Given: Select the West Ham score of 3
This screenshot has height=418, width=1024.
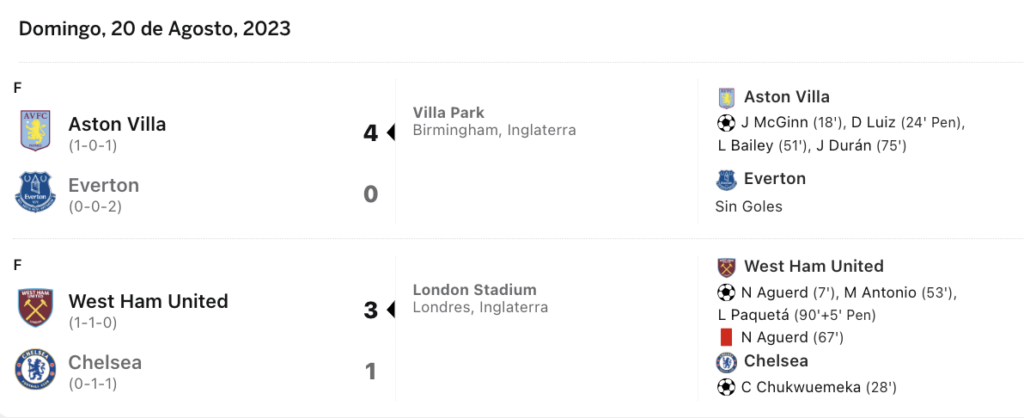Looking at the screenshot, I should point(370,310).
